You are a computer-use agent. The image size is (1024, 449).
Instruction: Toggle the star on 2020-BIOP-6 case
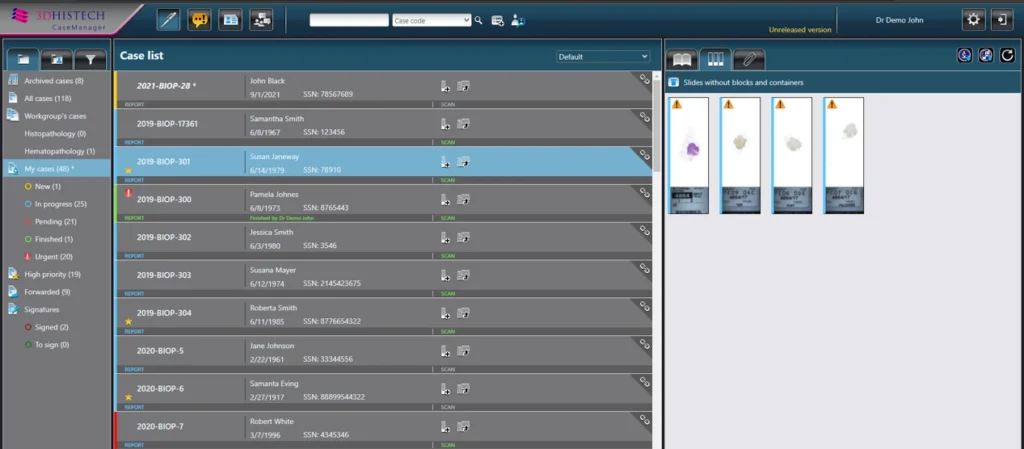click(x=128, y=397)
